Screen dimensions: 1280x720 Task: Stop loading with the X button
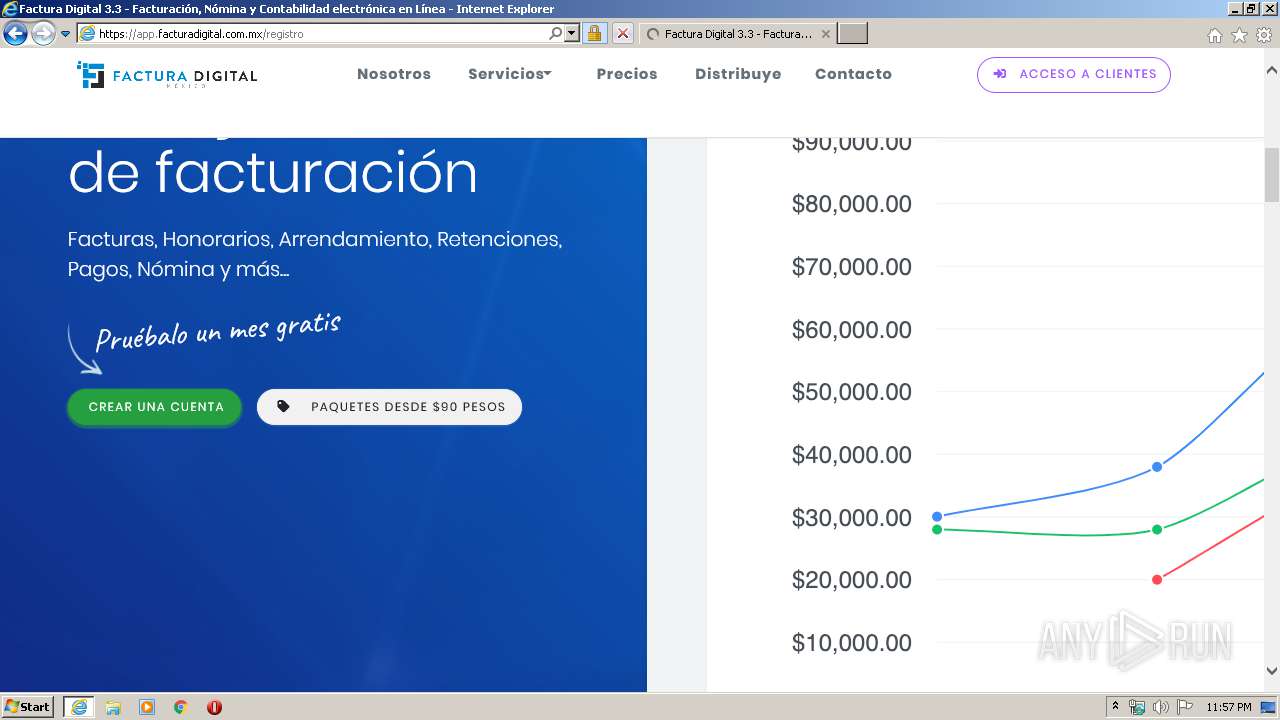(622, 33)
